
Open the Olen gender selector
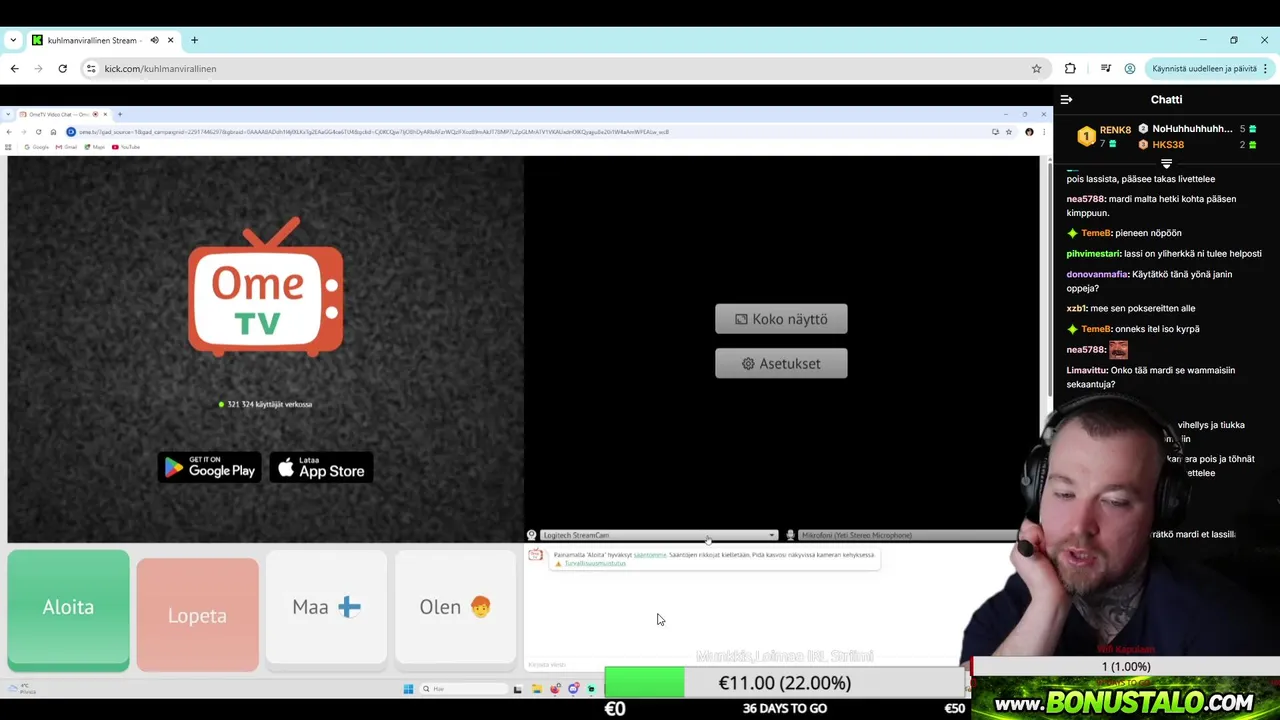tap(455, 607)
